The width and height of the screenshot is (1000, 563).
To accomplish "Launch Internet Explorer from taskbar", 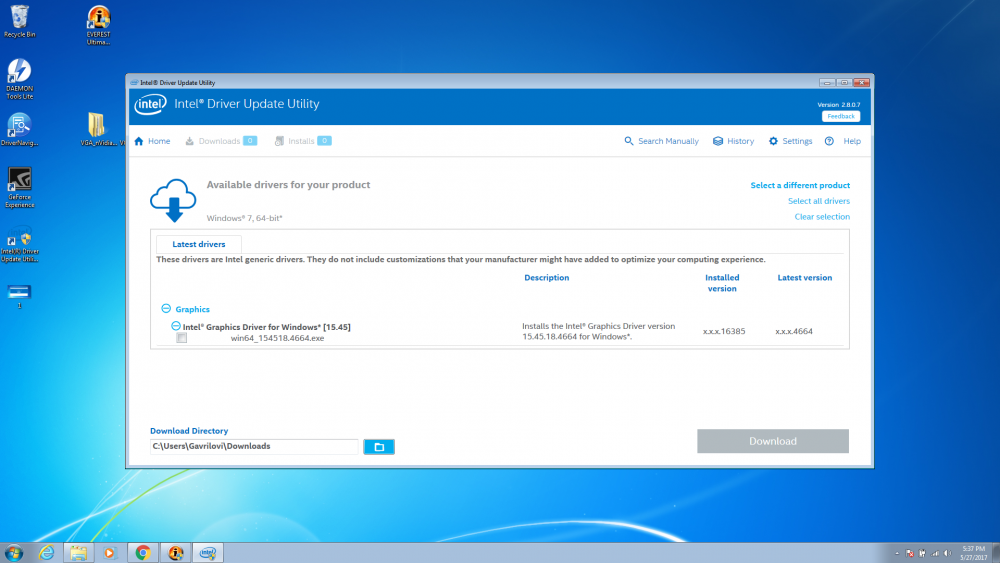I will click(47, 552).
